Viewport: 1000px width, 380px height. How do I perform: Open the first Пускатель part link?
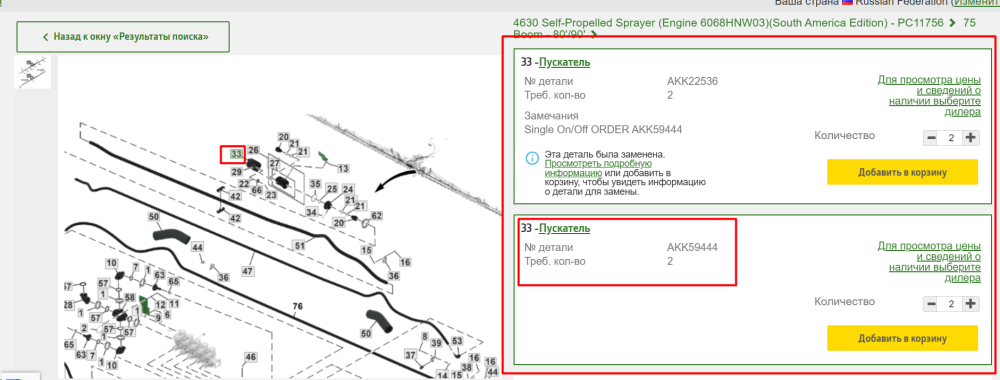[x=564, y=62]
